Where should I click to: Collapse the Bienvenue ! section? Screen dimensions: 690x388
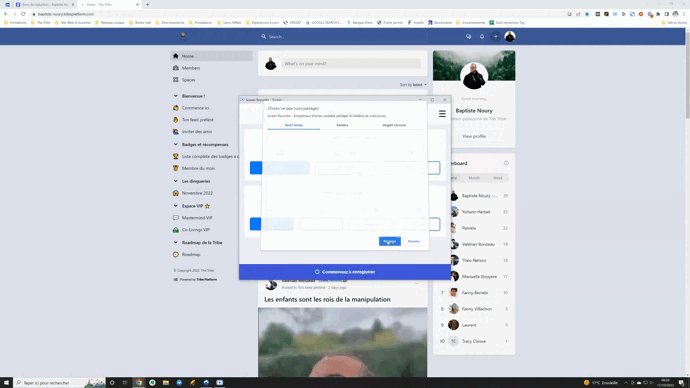[x=176, y=96]
